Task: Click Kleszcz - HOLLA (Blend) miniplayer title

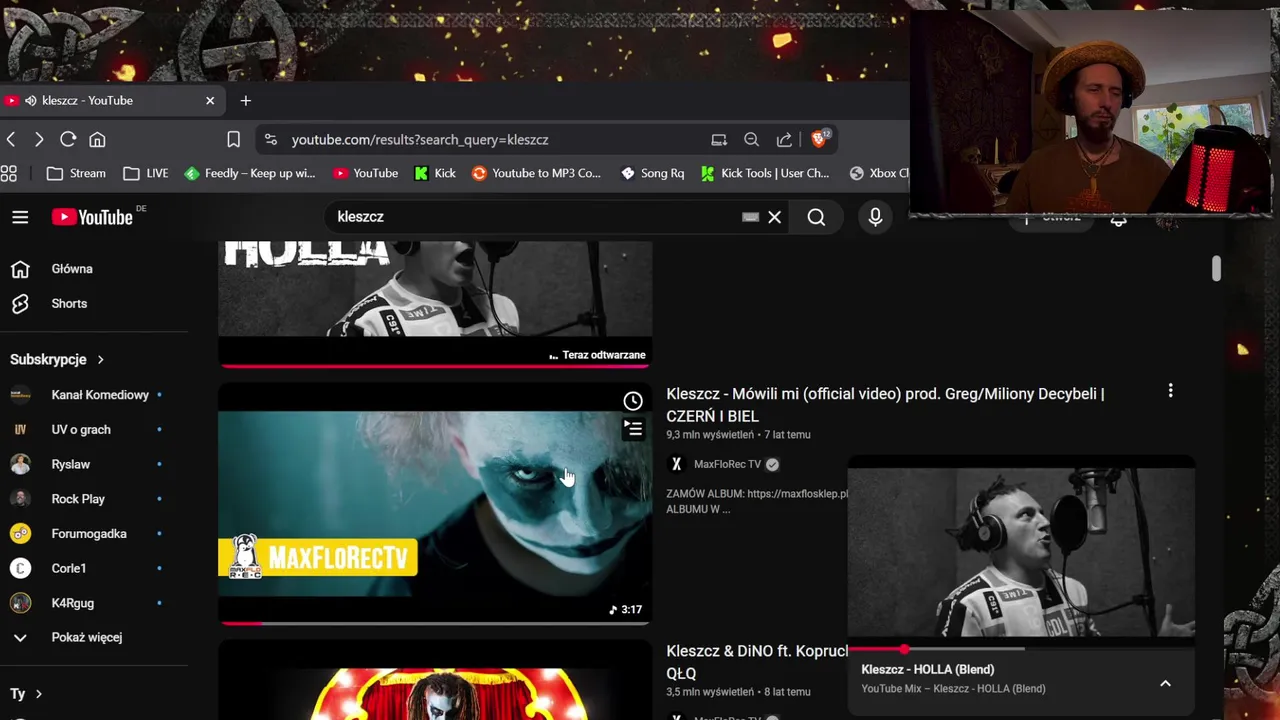Action: pos(927,670)
